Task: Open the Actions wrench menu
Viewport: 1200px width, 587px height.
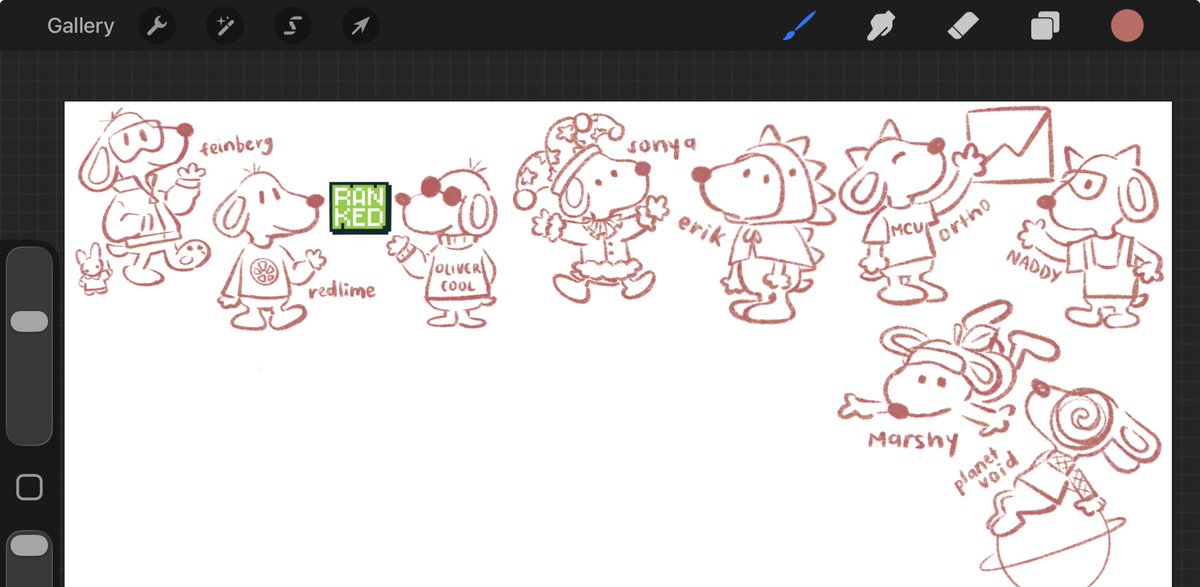Action: [156, 26]
